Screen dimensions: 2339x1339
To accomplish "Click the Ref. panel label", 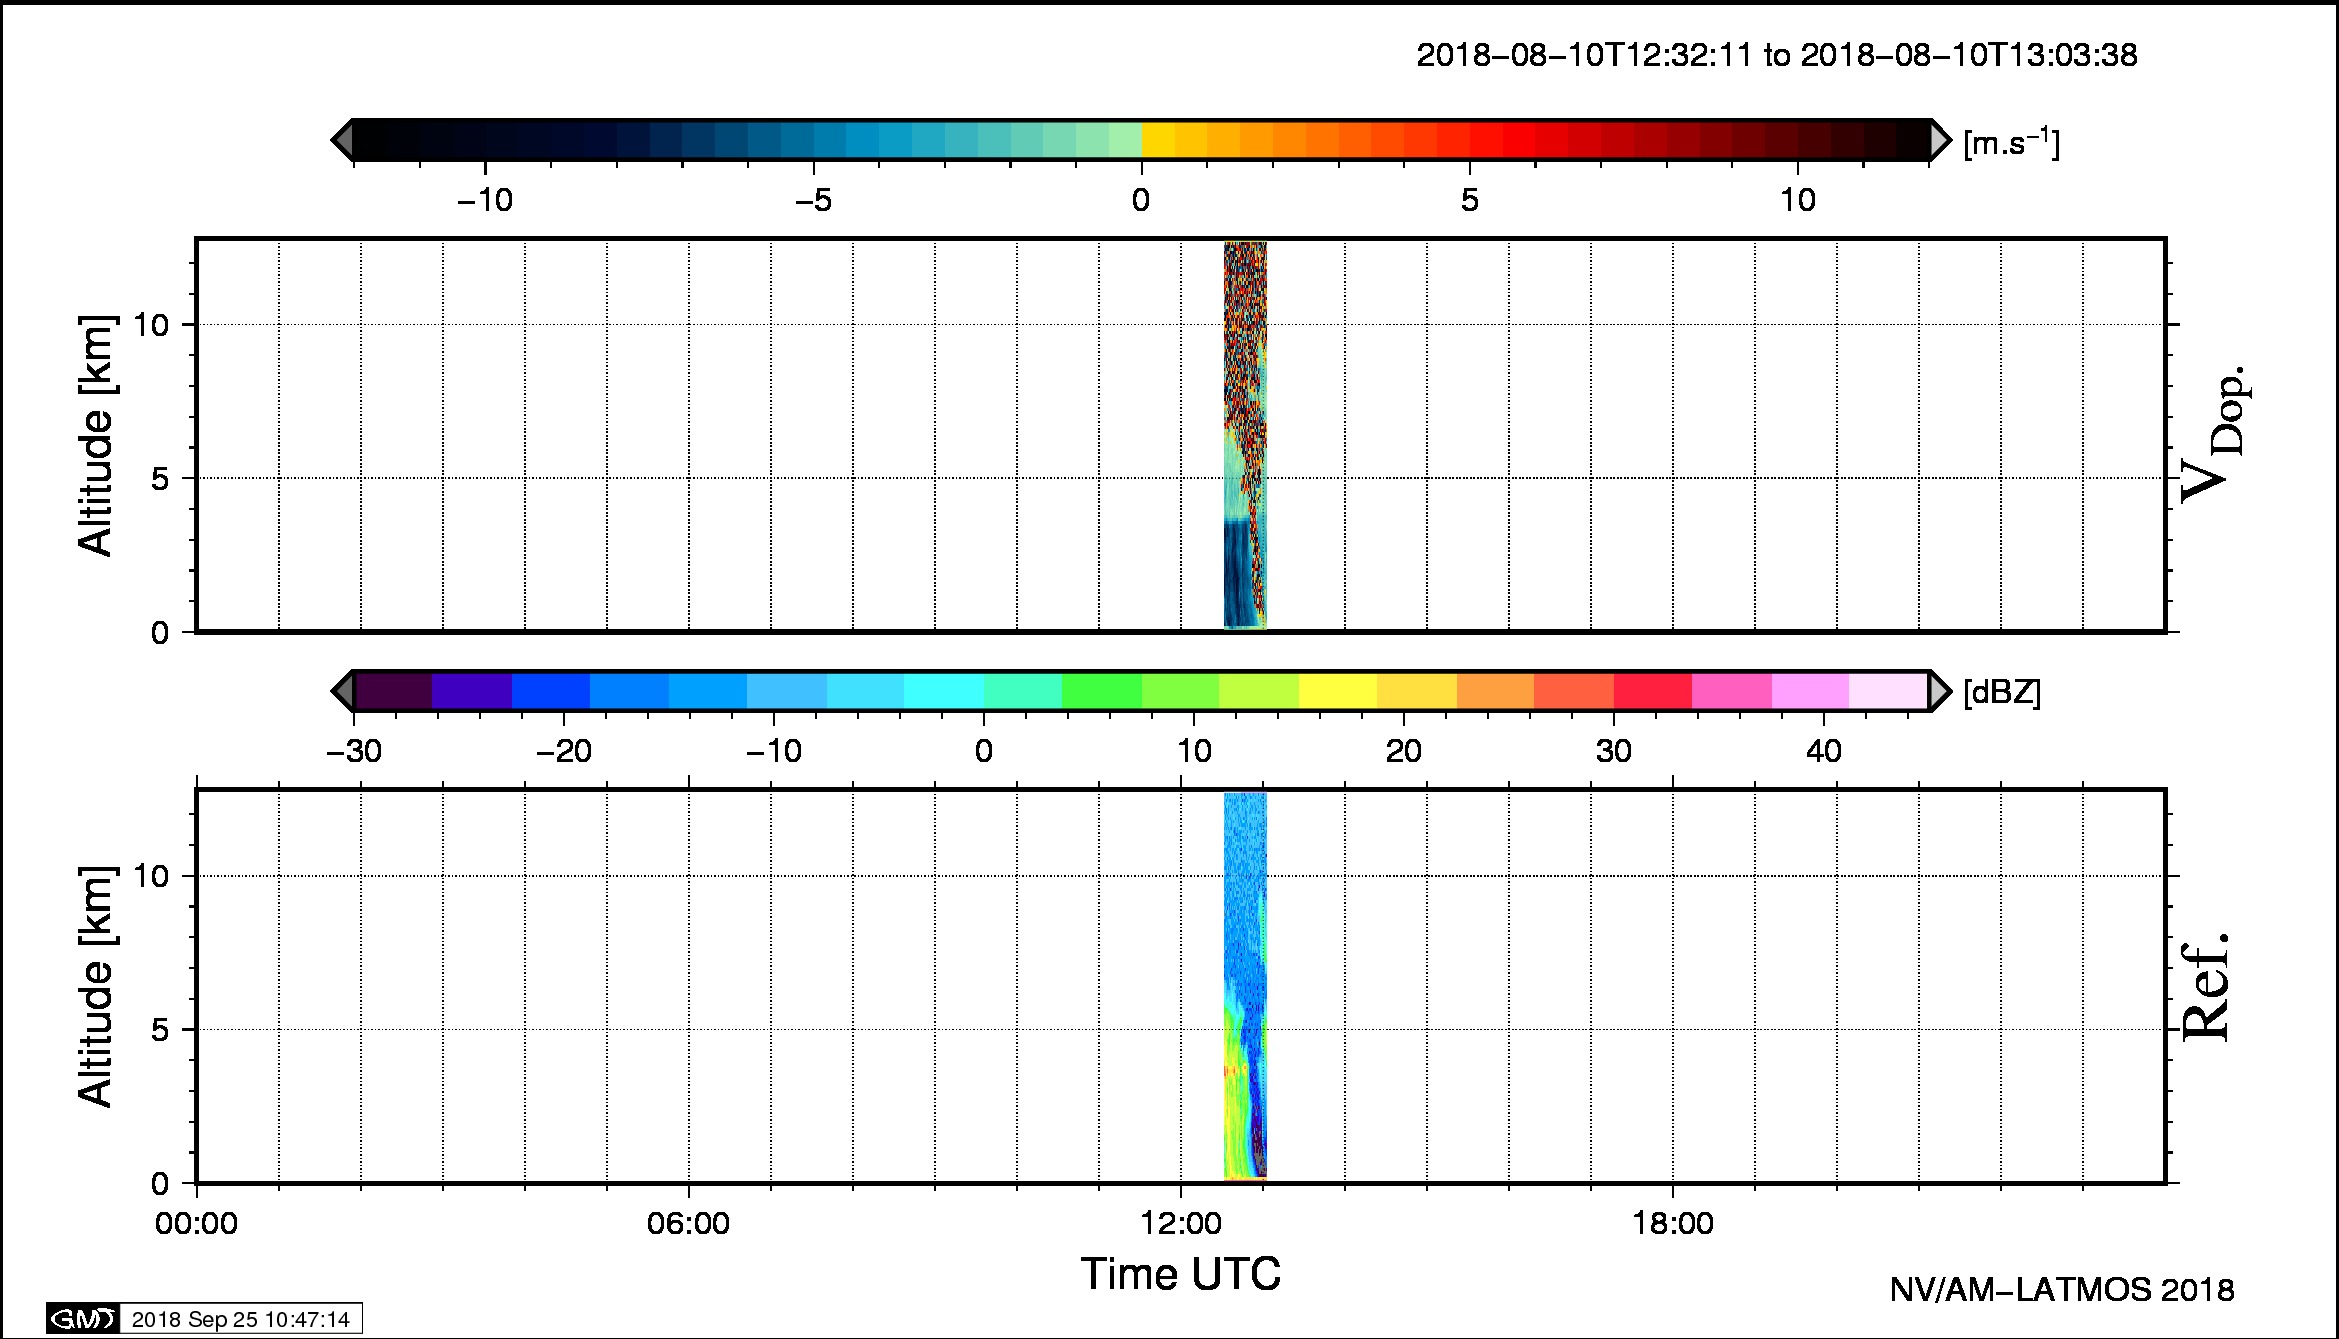I will [x=2205, y=987].
